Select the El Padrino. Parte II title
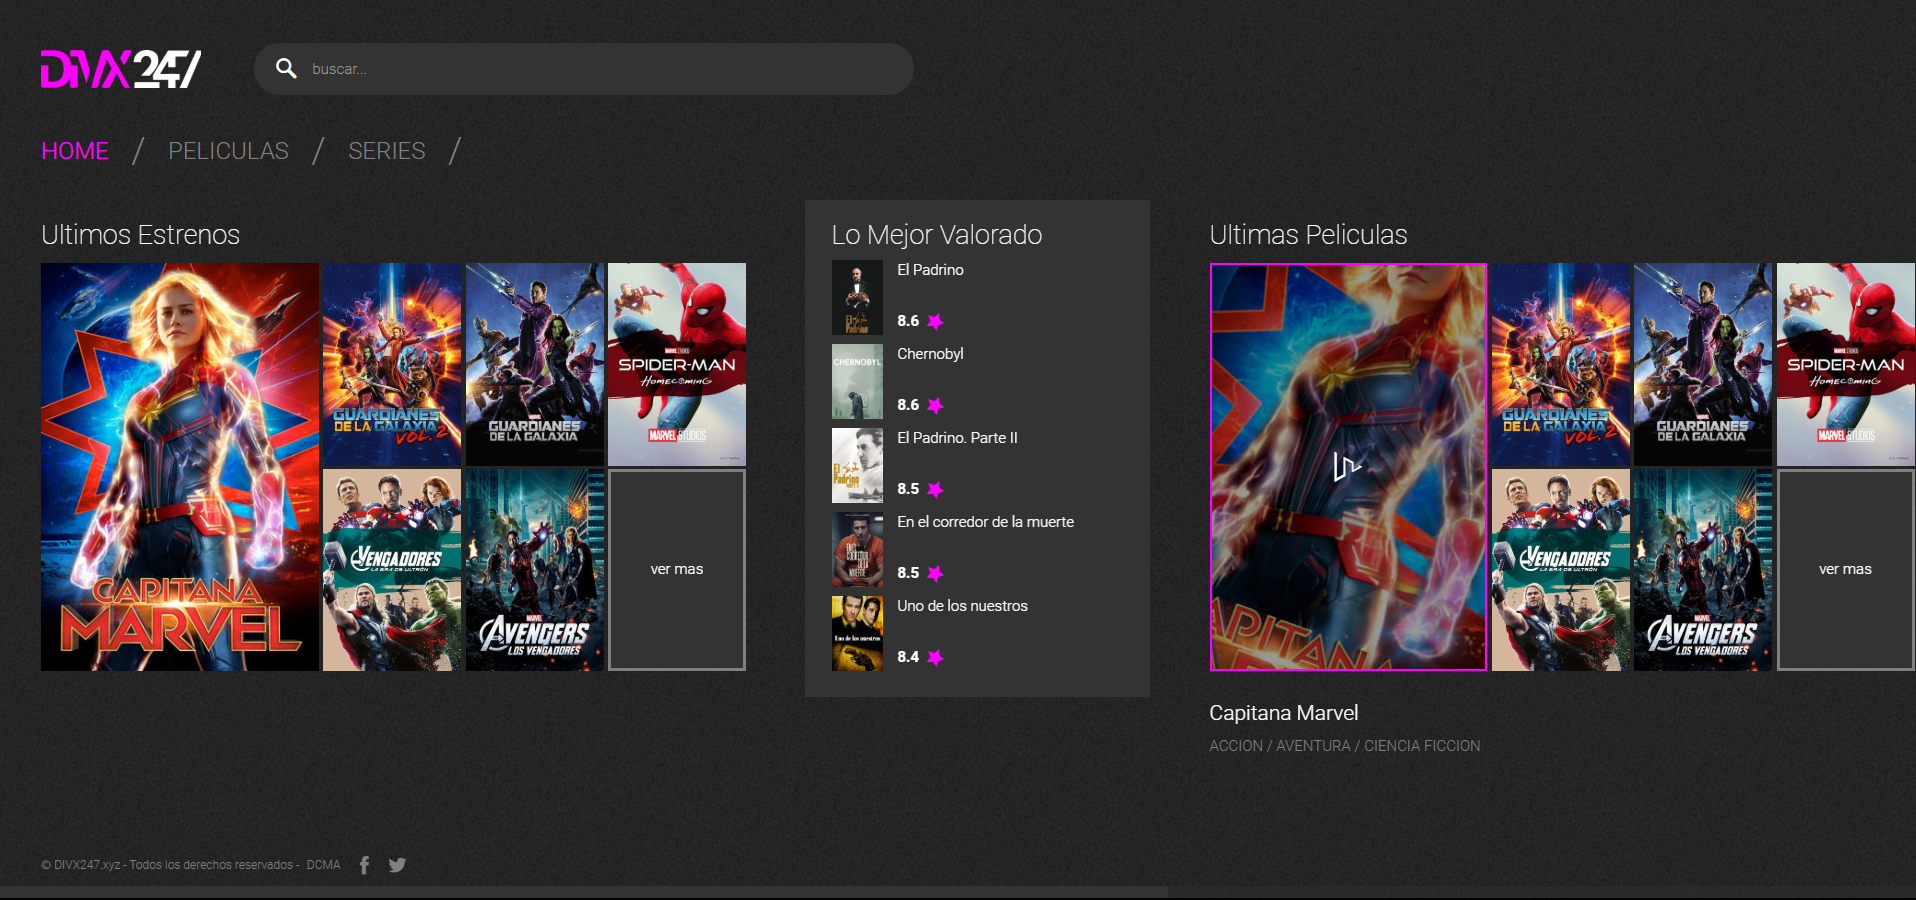The height and width of the screenshot is (900, 1916). [x=957, y=438]
